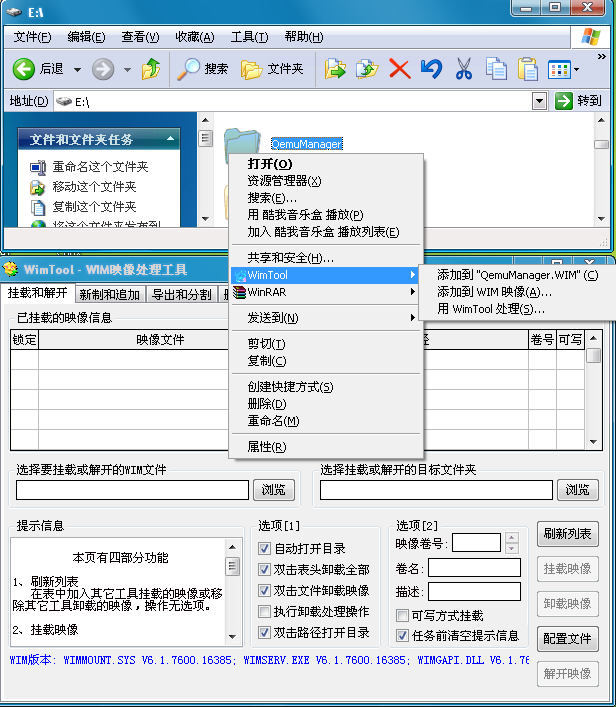Click the Back (后退) arrow icon

(25, 69)
